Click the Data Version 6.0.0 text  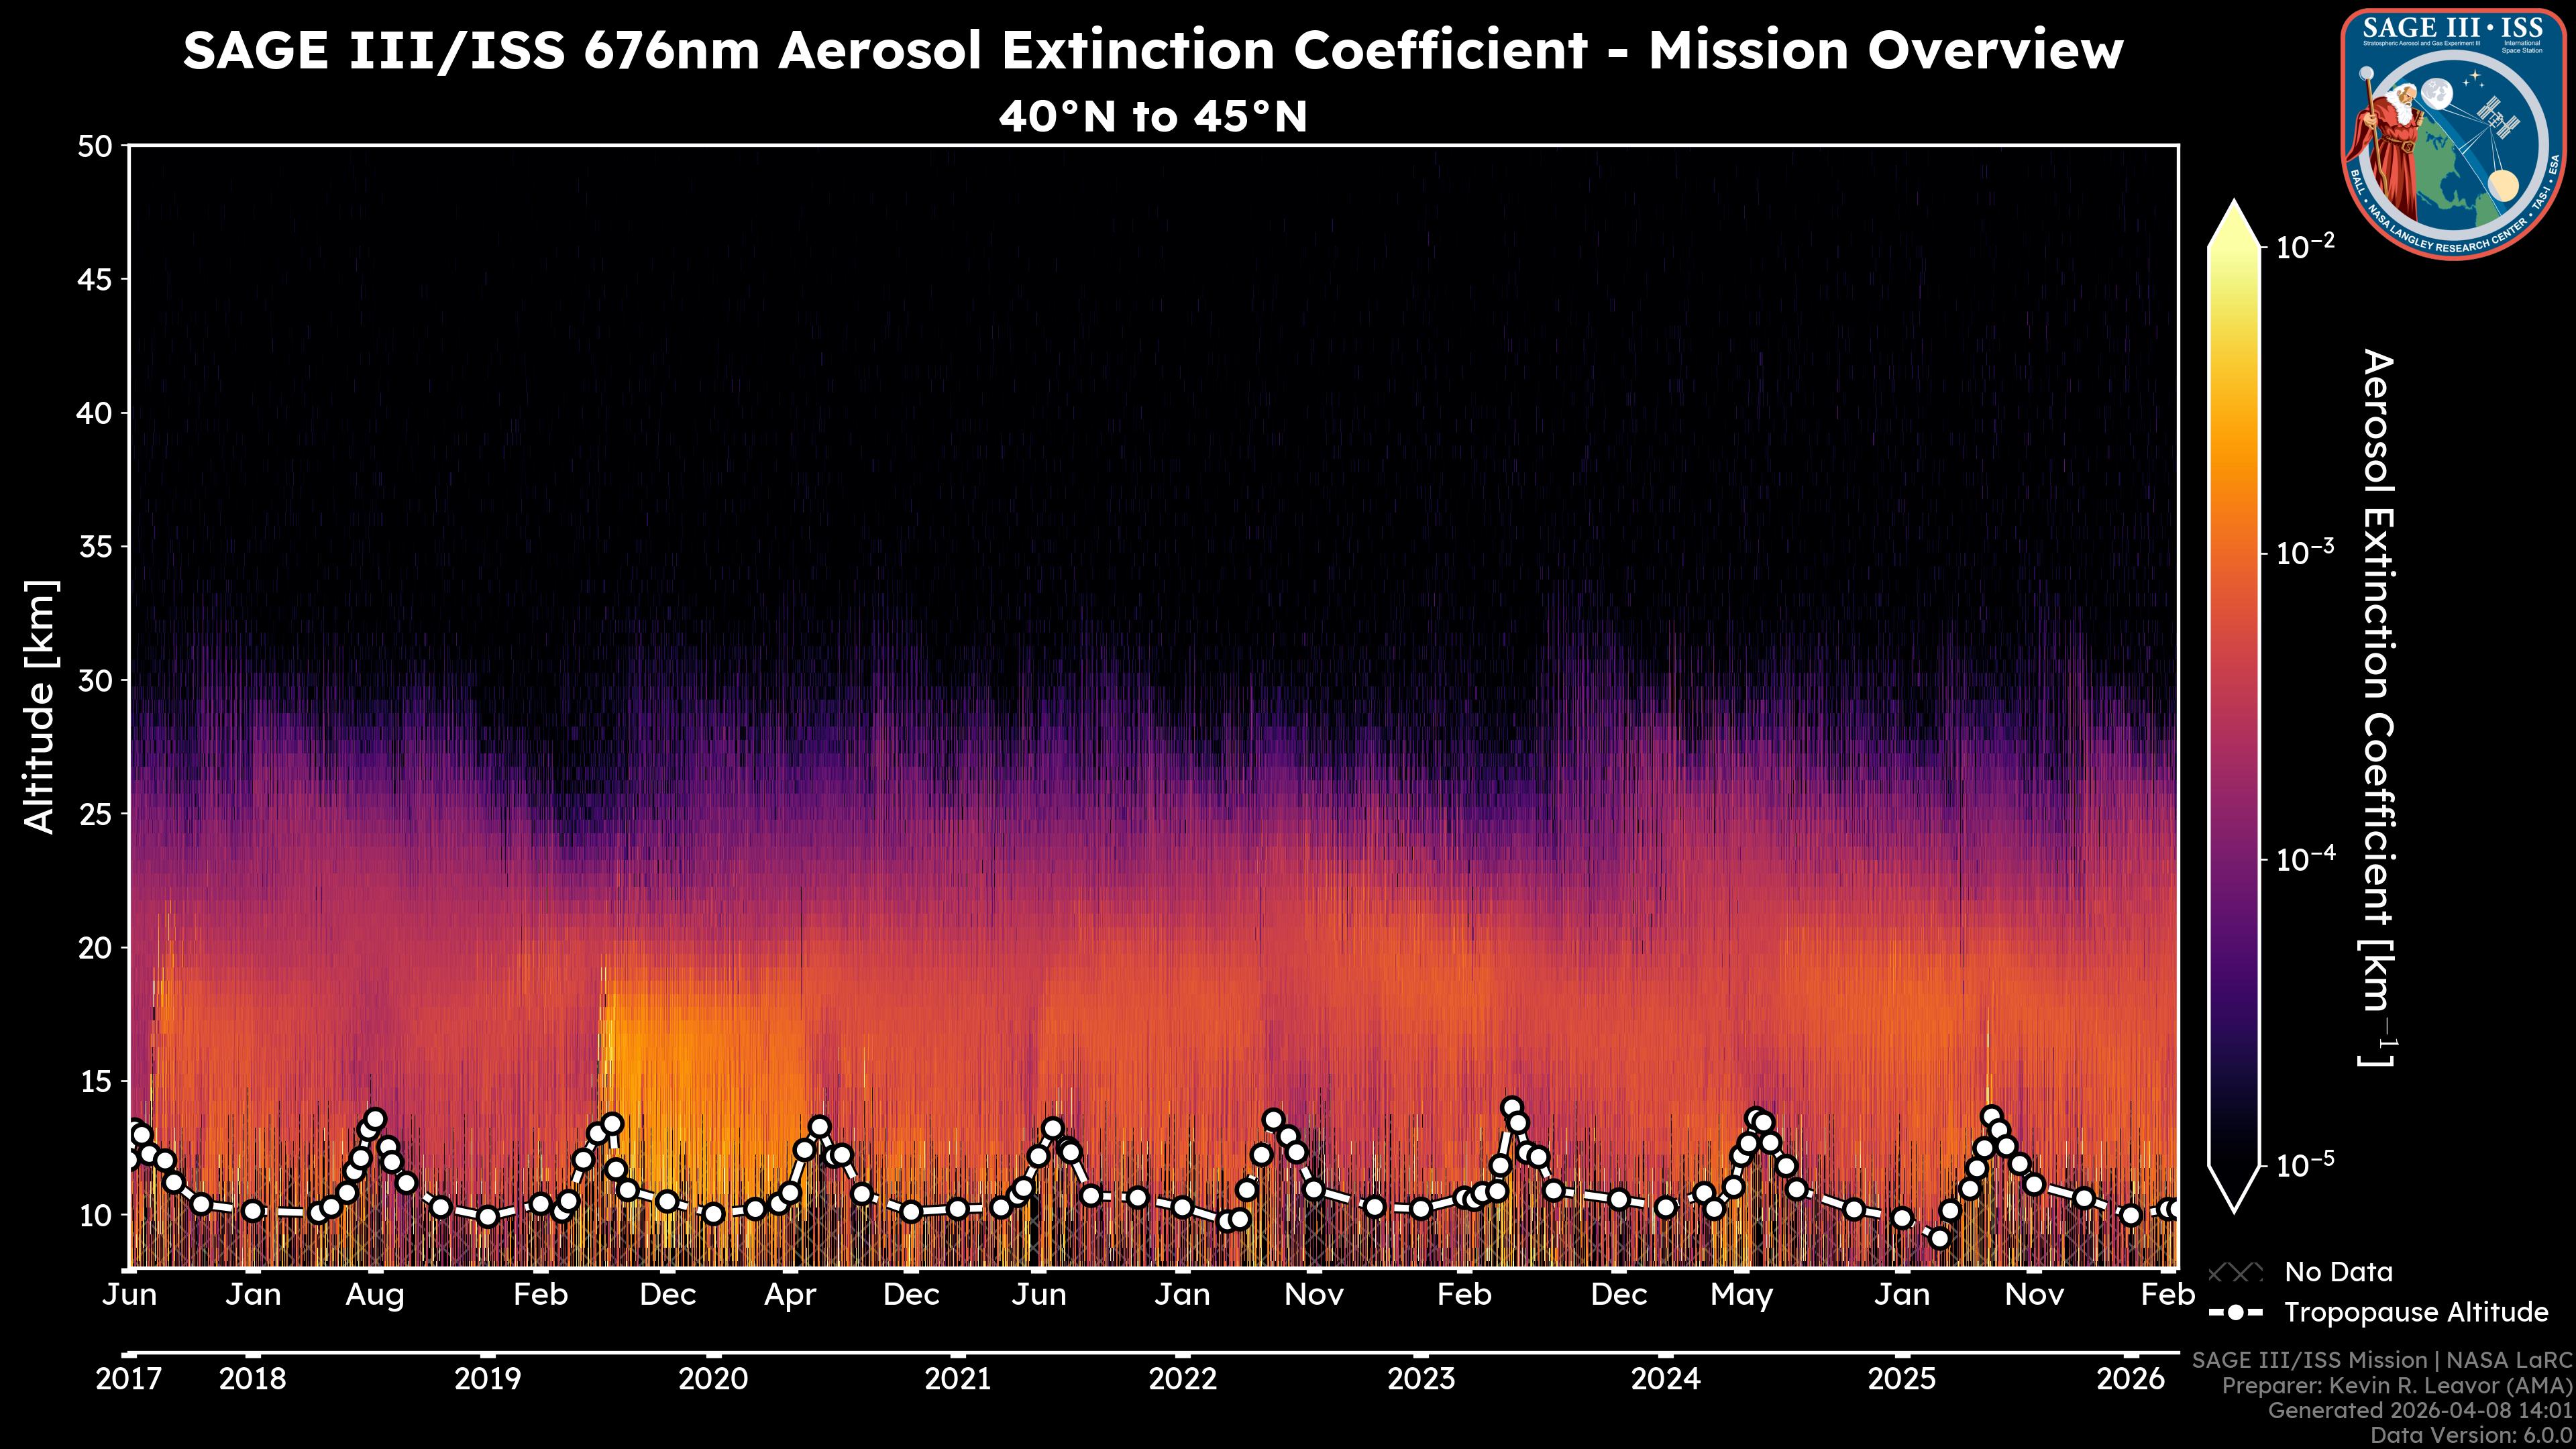(2472, 1435)
